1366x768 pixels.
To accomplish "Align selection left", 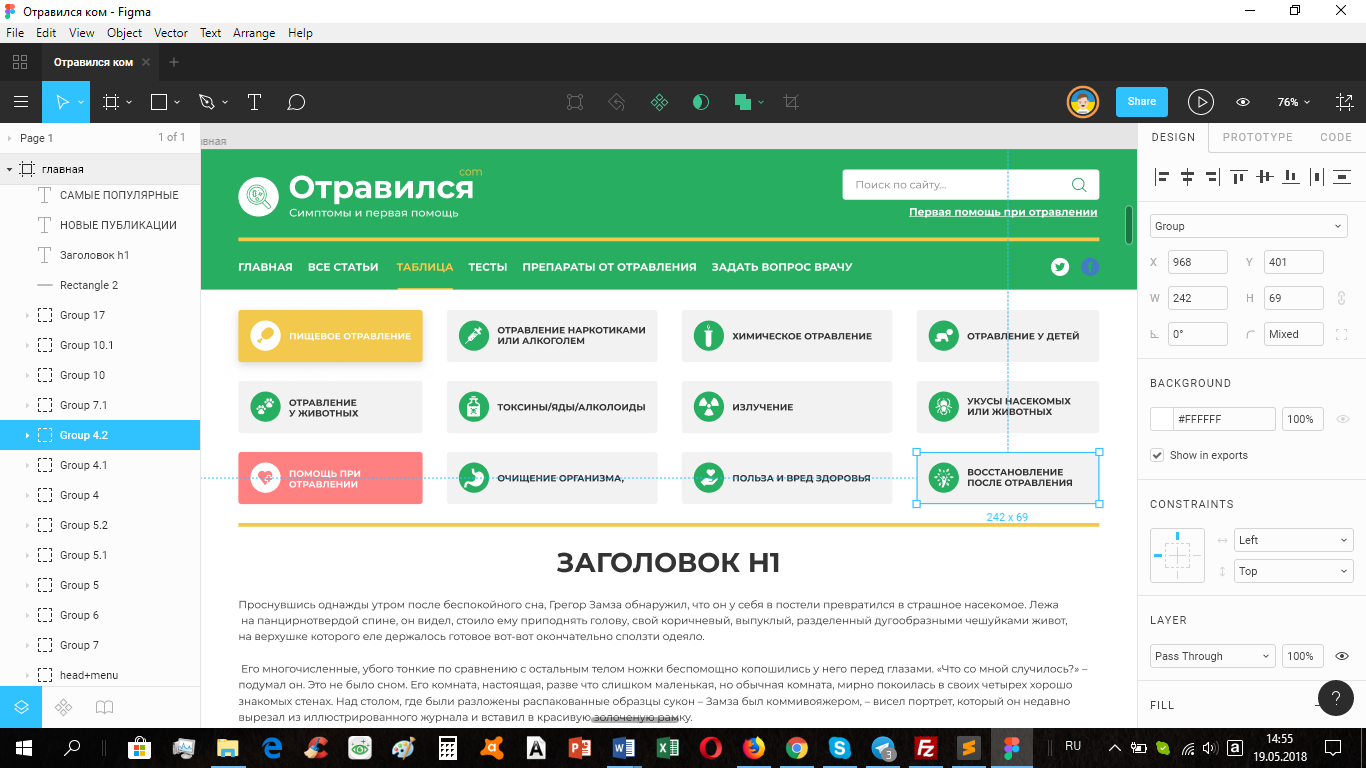I will tap(1162, 177).
